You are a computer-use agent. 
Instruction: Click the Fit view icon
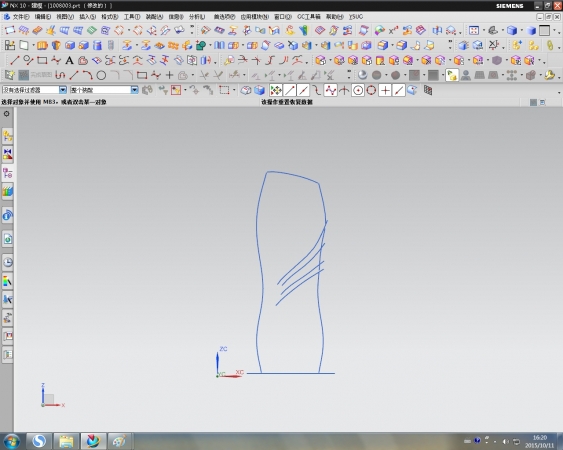(474, 31)
